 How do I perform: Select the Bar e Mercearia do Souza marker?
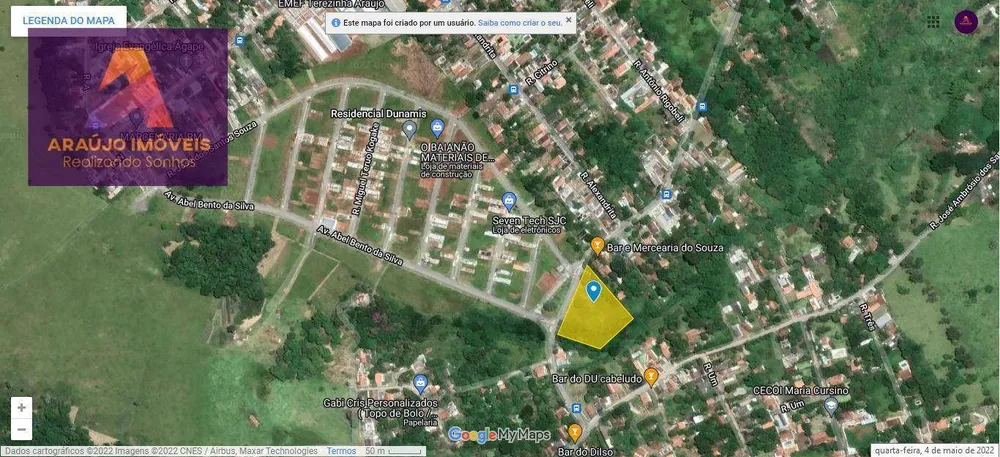coord(597,245)
